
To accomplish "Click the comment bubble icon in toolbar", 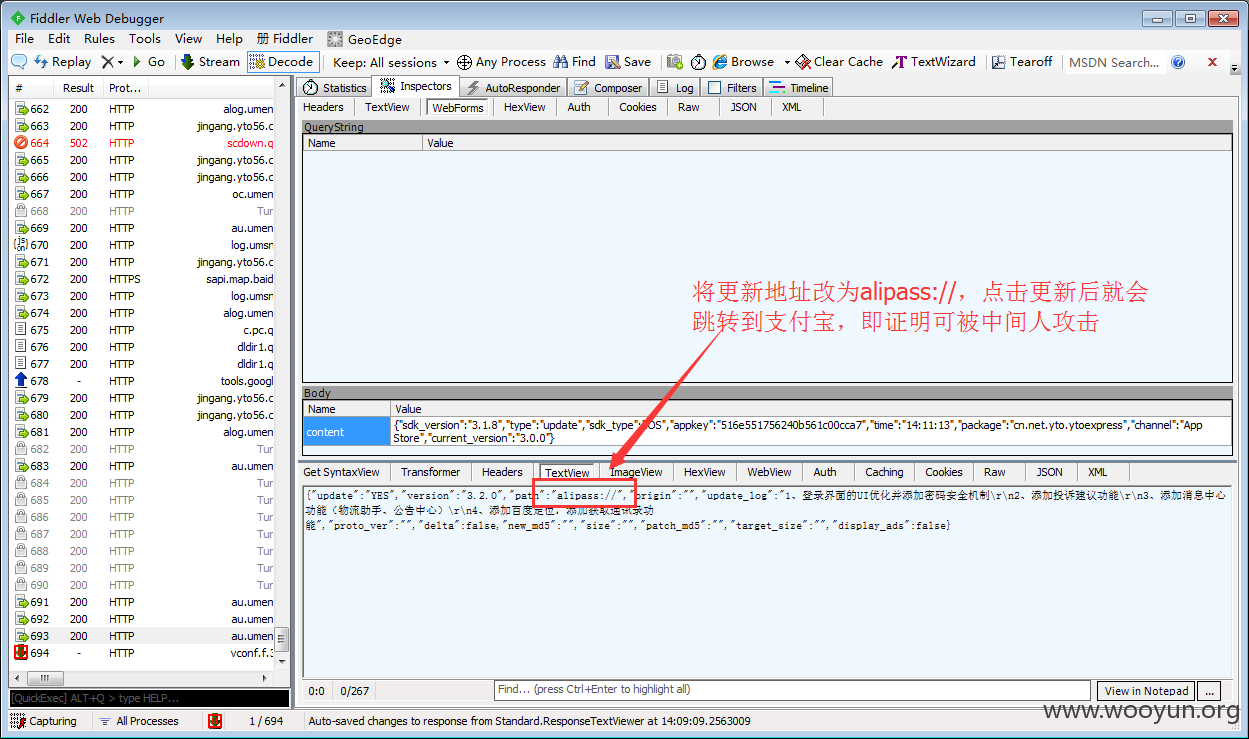I will [19, 62].
